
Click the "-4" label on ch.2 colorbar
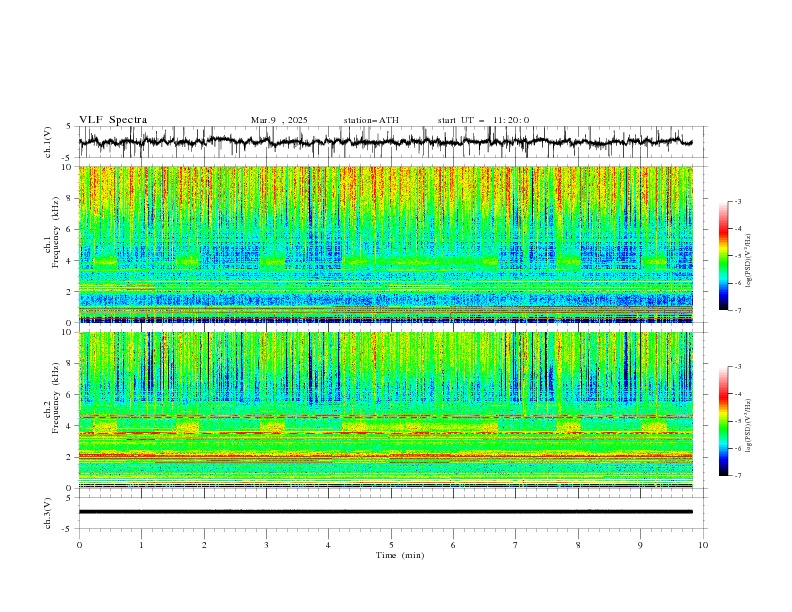(x=738, y=394)
